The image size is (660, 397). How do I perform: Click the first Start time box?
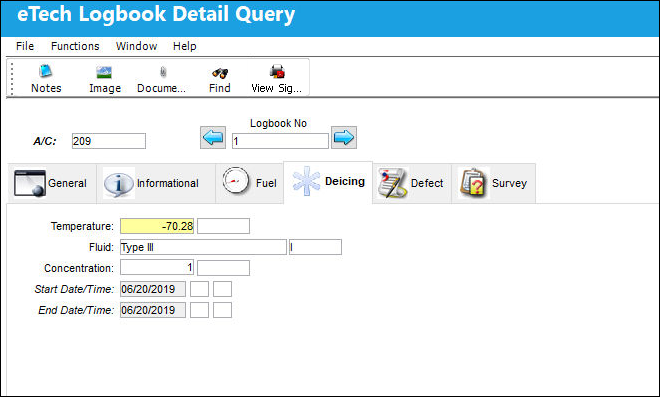pos(200,289)
